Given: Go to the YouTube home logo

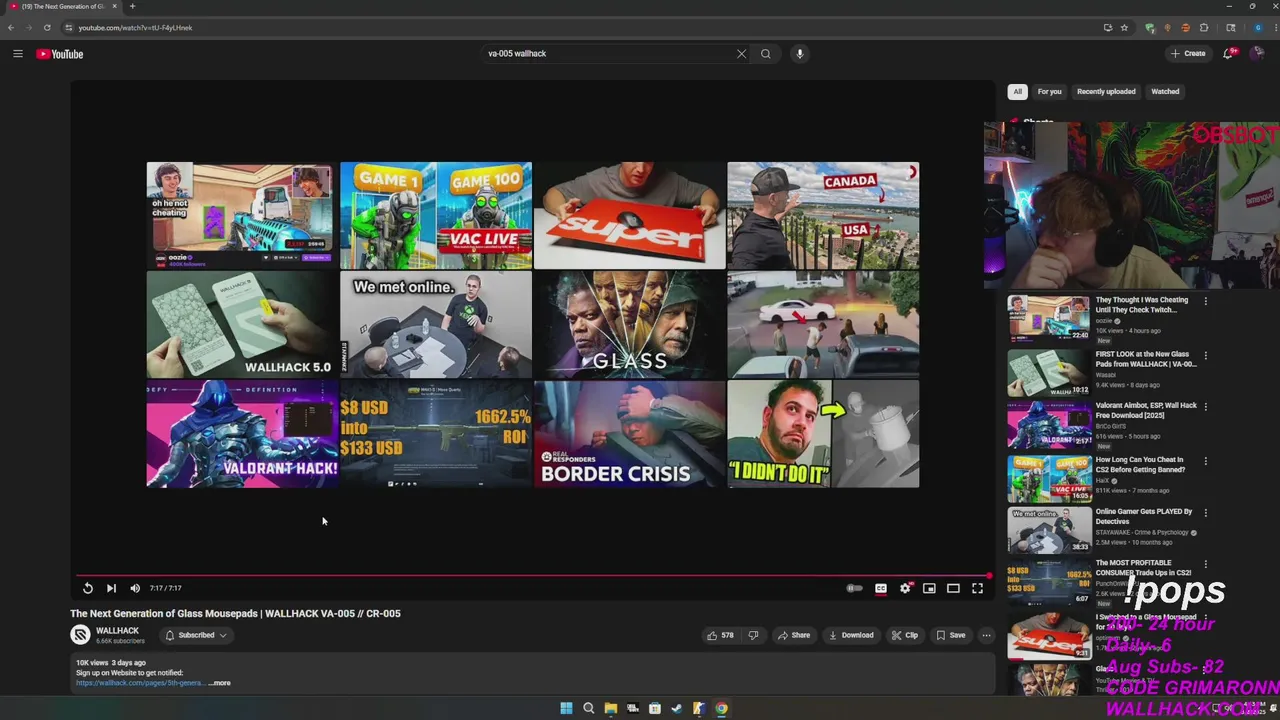Looking at the screenshot, I should [x=60, y=54].
